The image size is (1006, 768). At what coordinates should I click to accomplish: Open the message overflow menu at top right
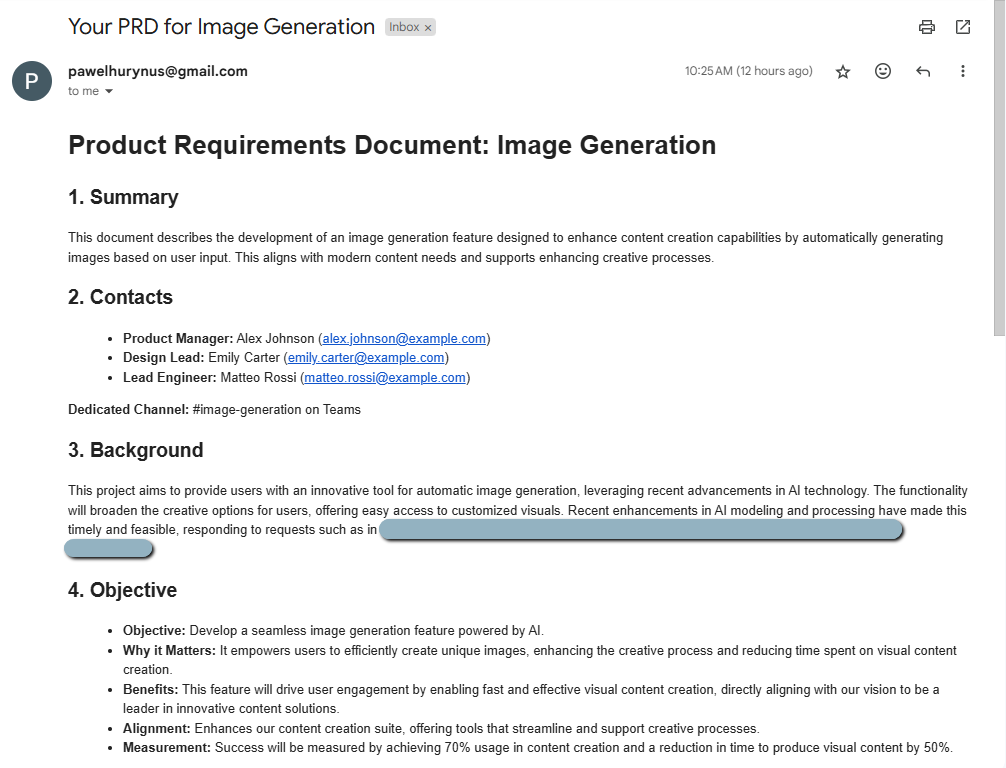(962, 71)
